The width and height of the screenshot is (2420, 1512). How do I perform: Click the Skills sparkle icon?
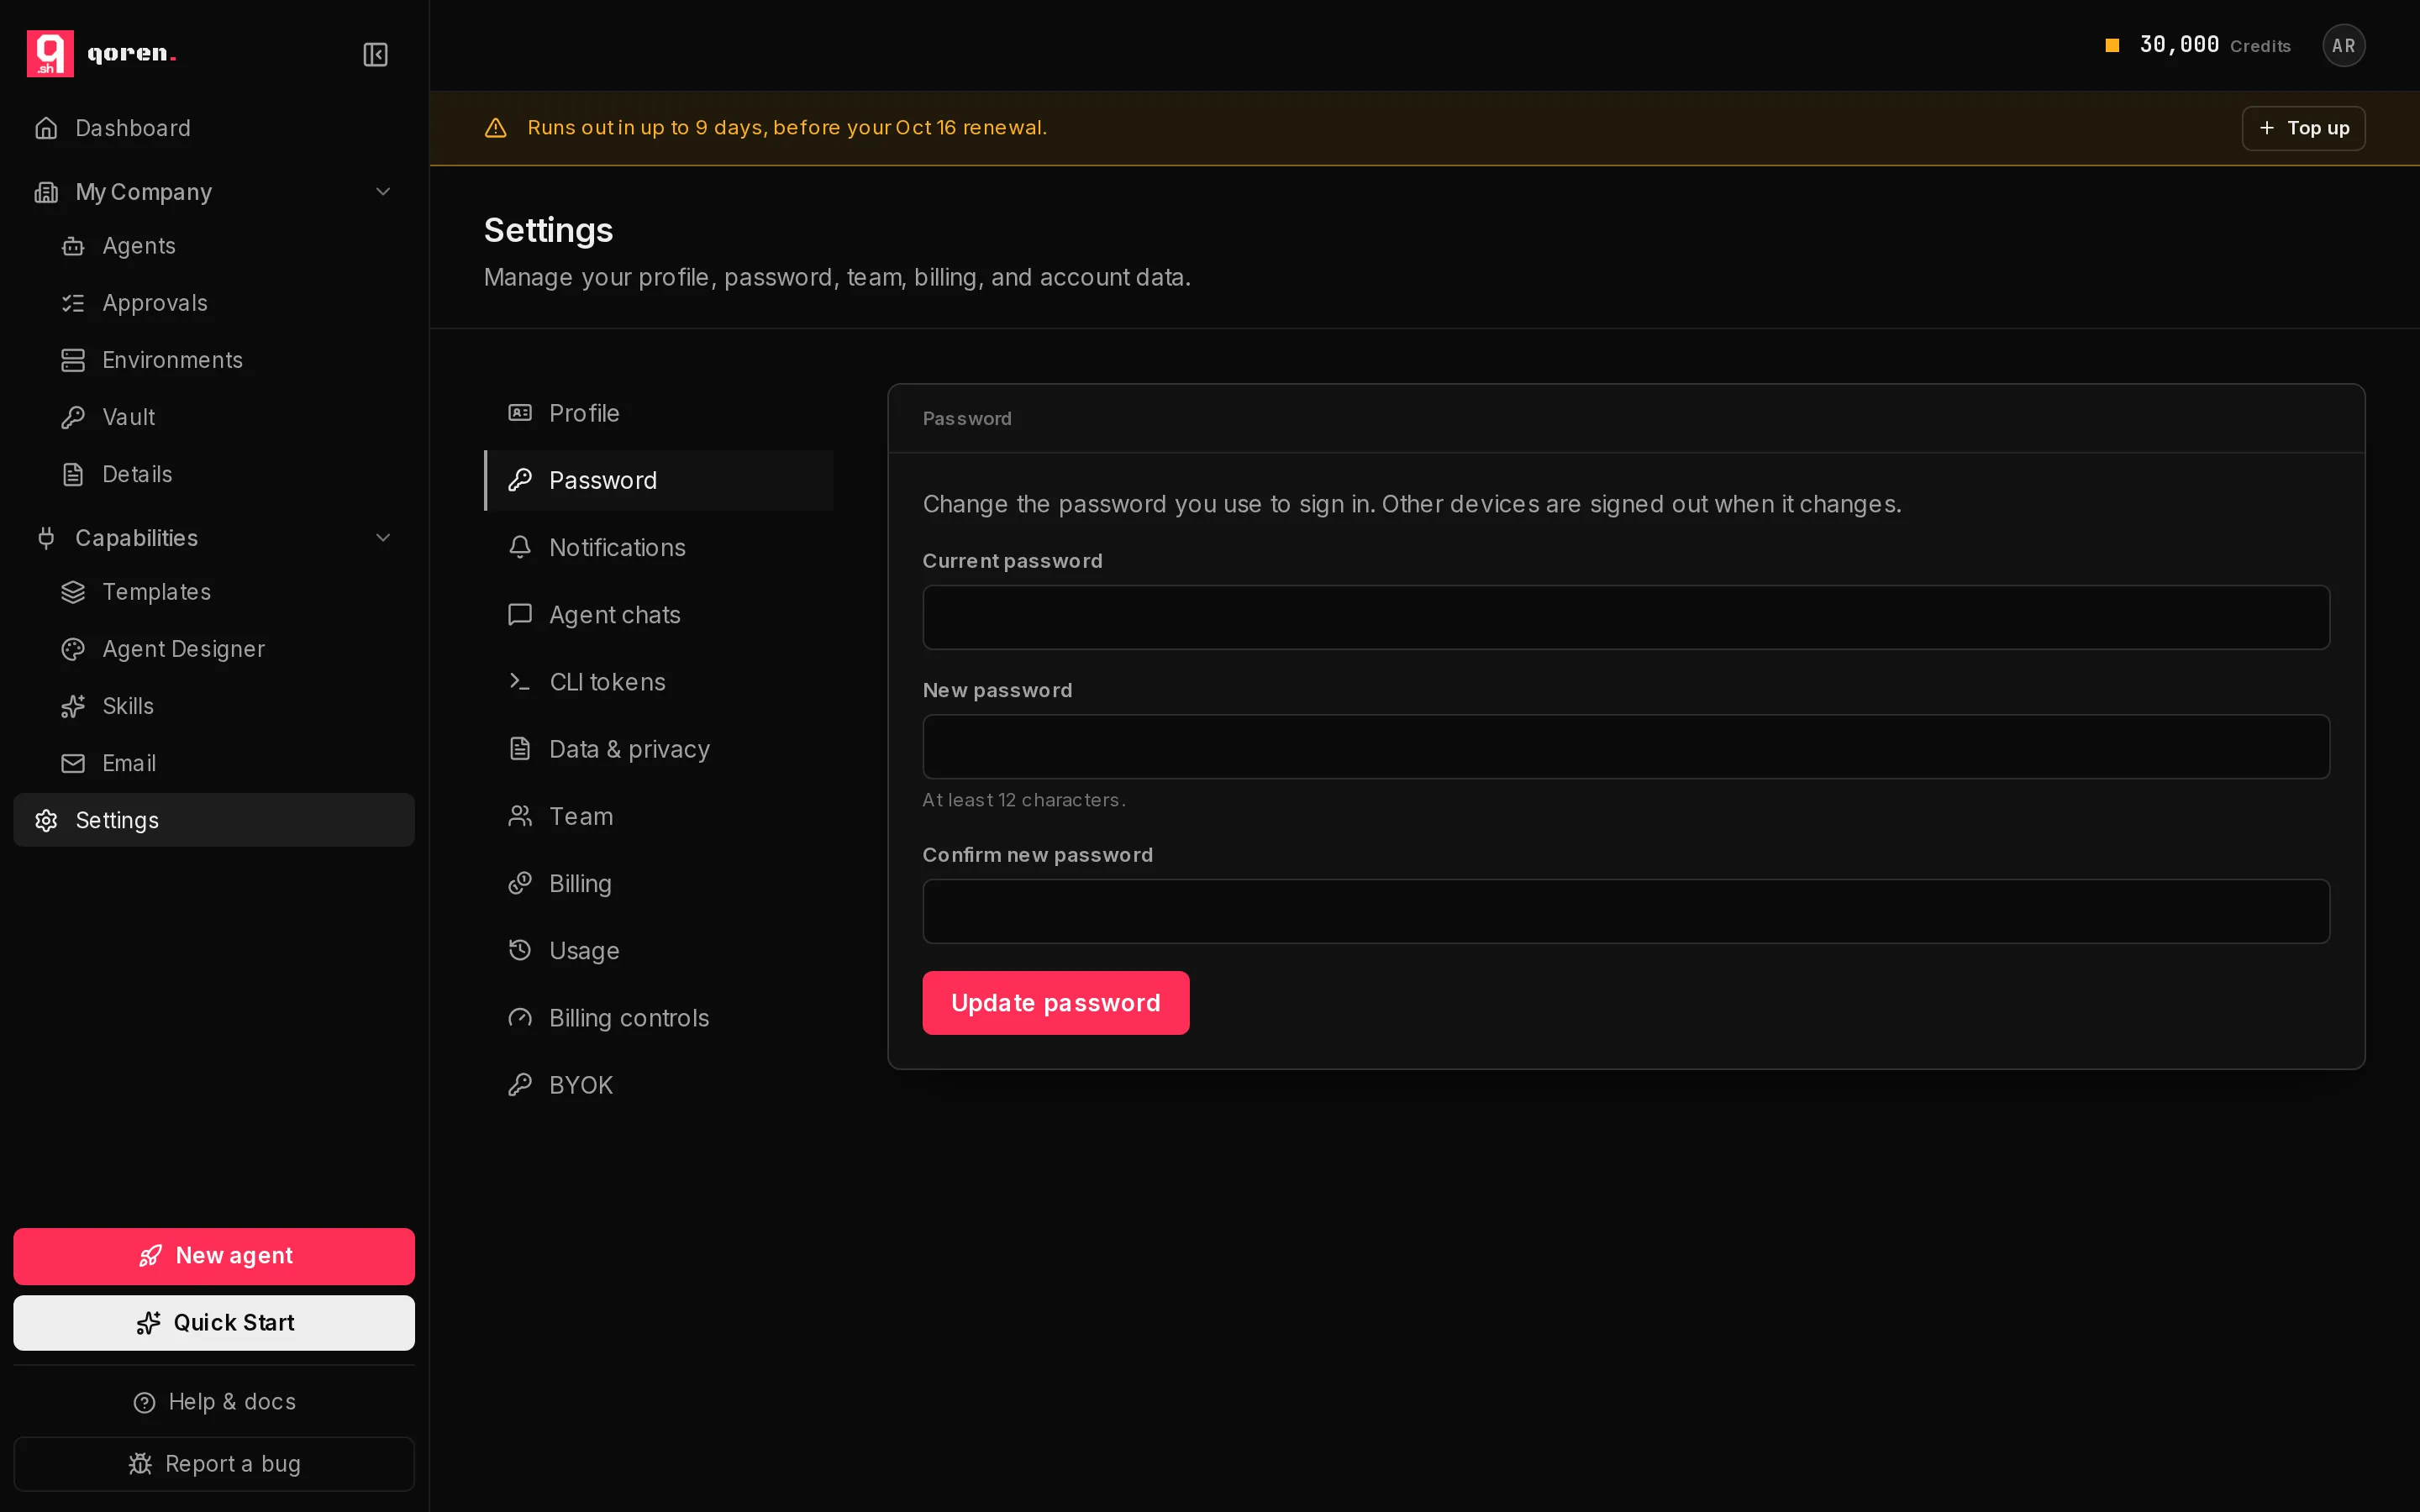(73, 706)
